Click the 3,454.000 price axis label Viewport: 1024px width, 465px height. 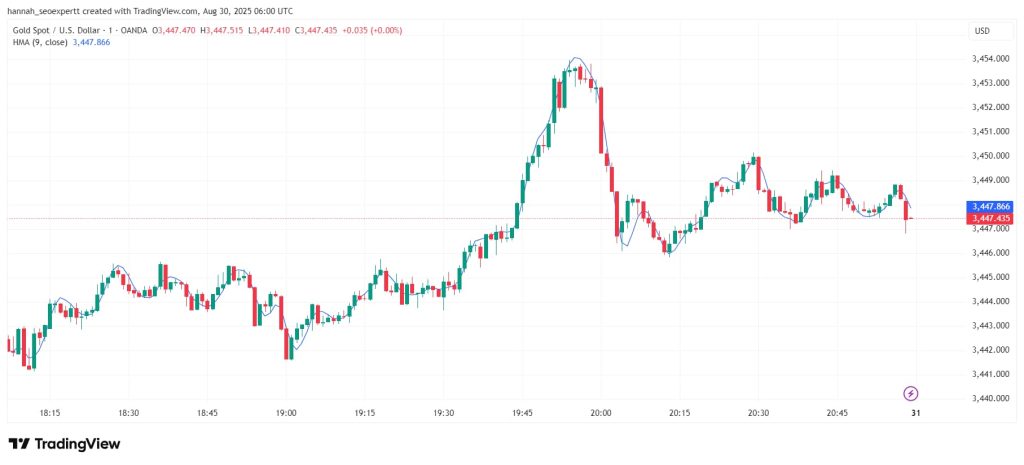pyautogui.click(x=990, y=59)
